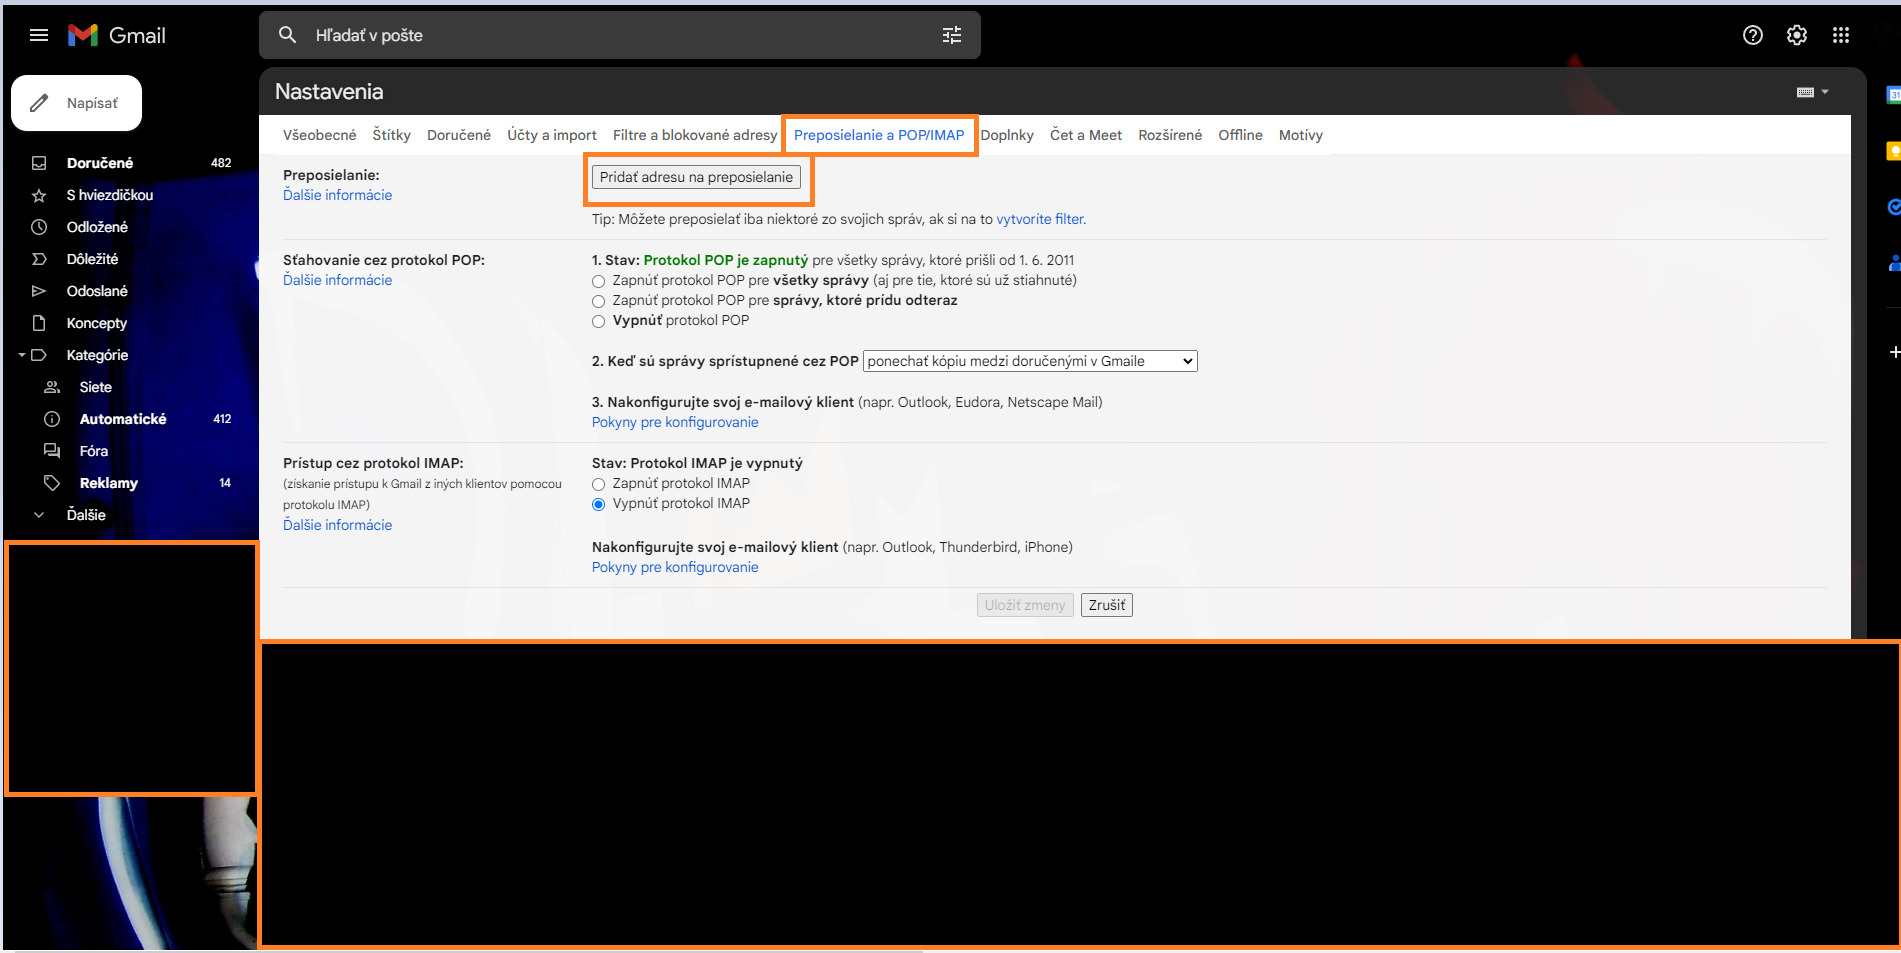
Task: Open the Štítky settings tab
Action: point(391,135)
